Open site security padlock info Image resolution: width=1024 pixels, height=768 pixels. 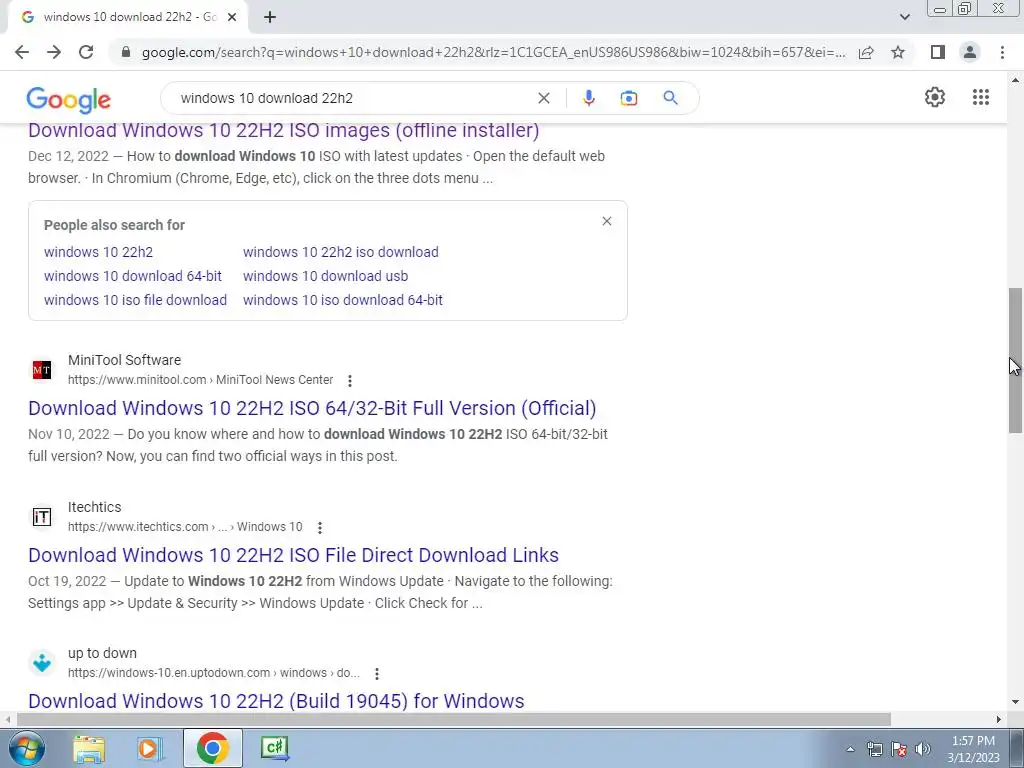(126, 52)
